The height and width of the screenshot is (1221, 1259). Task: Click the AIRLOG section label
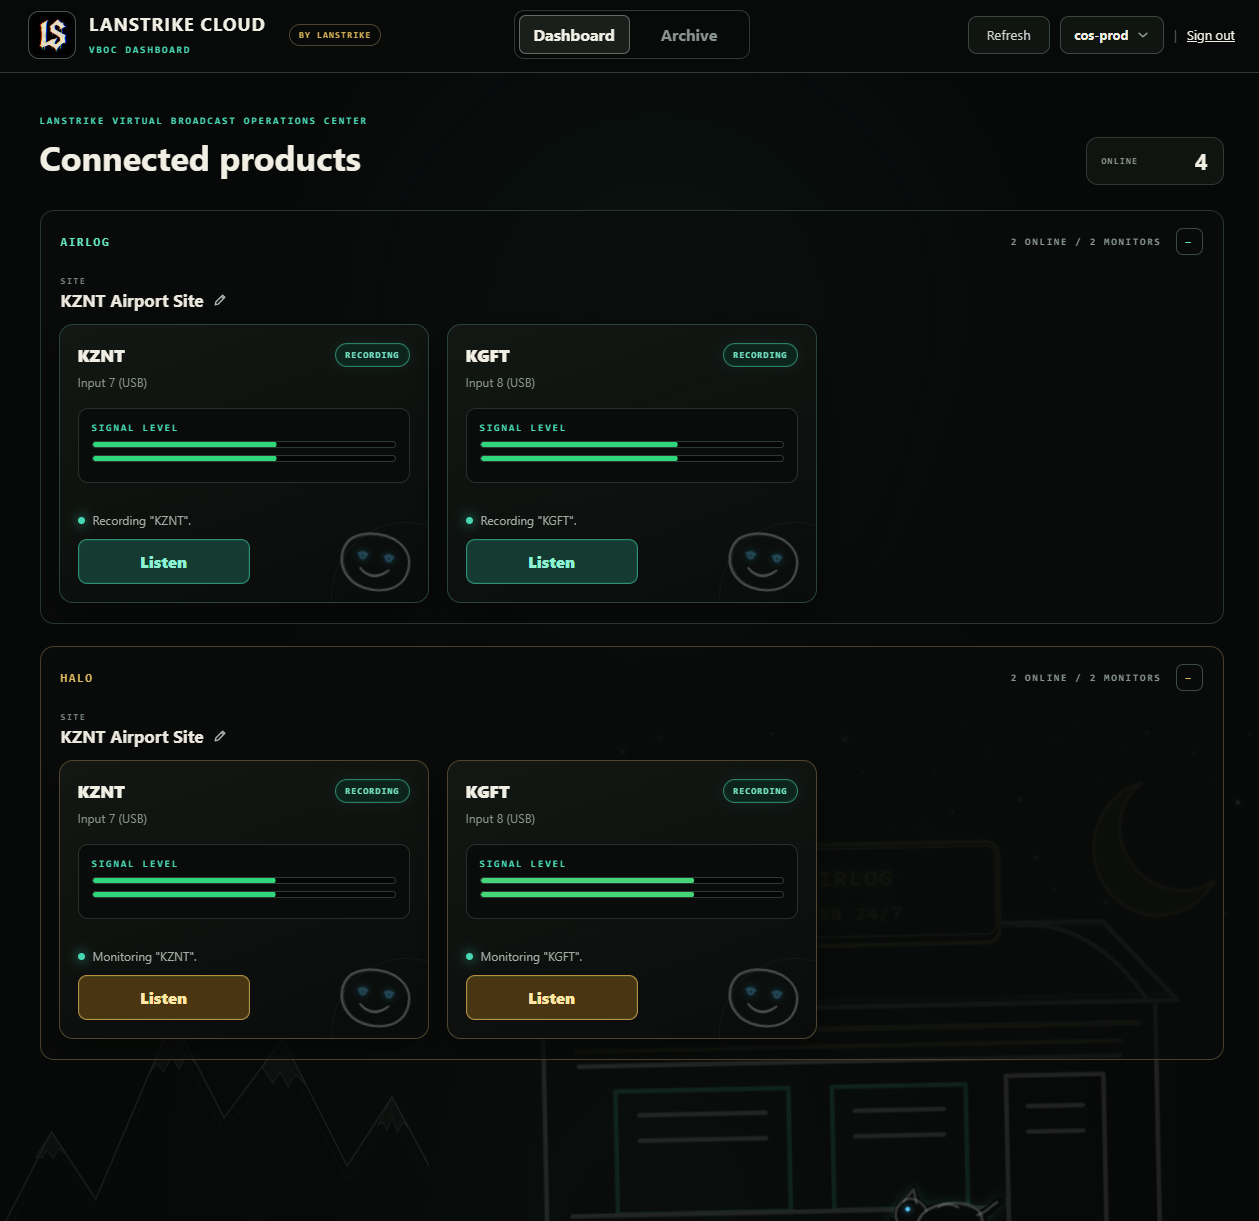(x=85, y=242)
